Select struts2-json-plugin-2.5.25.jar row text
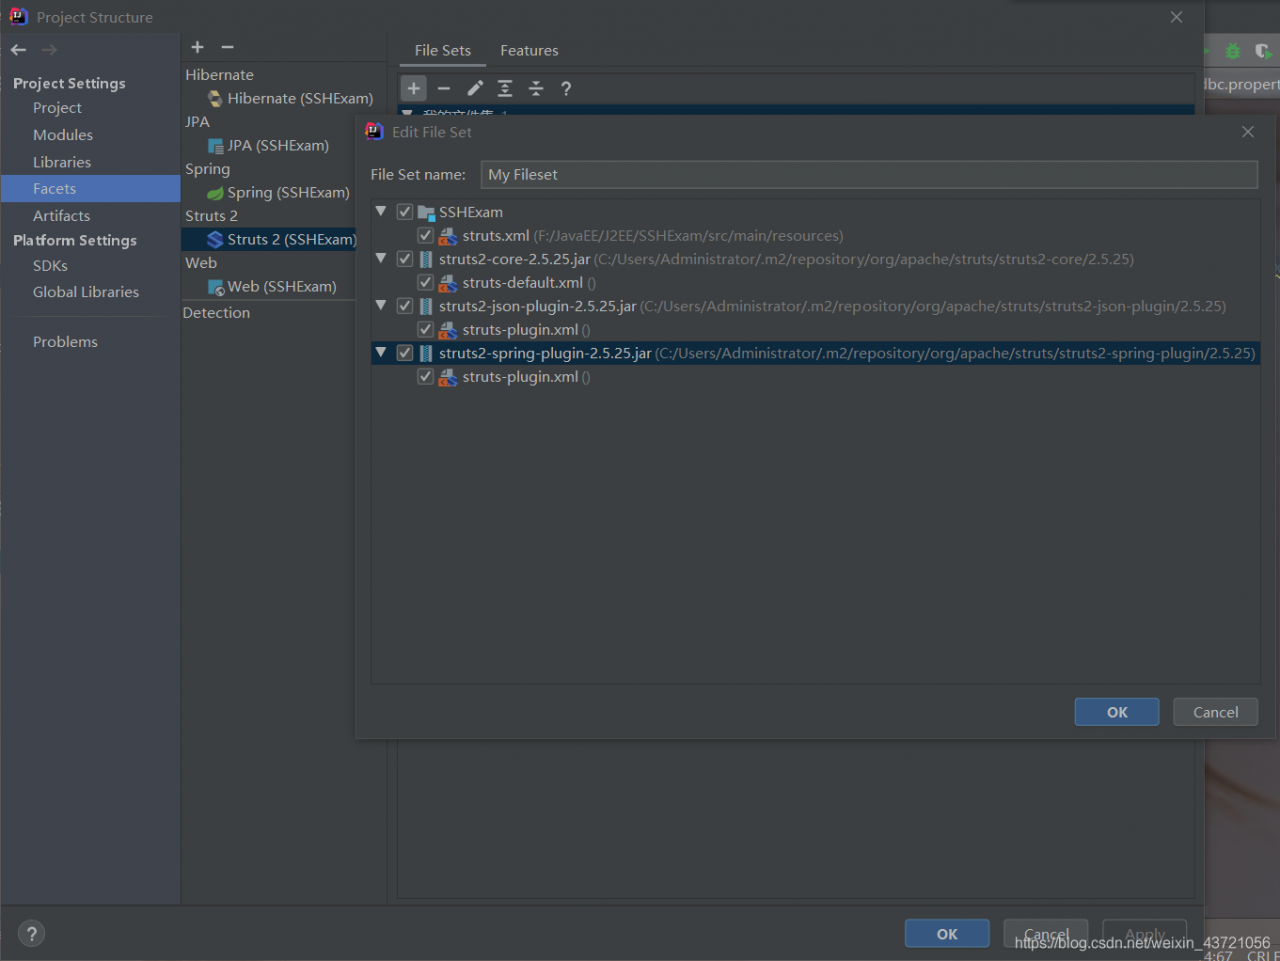1280x961 pixels. tap(537, 306)
